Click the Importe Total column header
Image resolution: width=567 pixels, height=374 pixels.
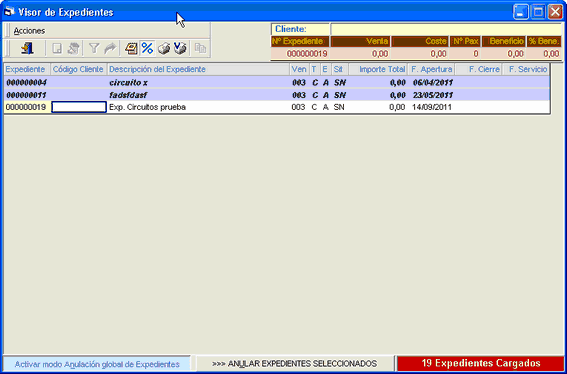point(378,69)
